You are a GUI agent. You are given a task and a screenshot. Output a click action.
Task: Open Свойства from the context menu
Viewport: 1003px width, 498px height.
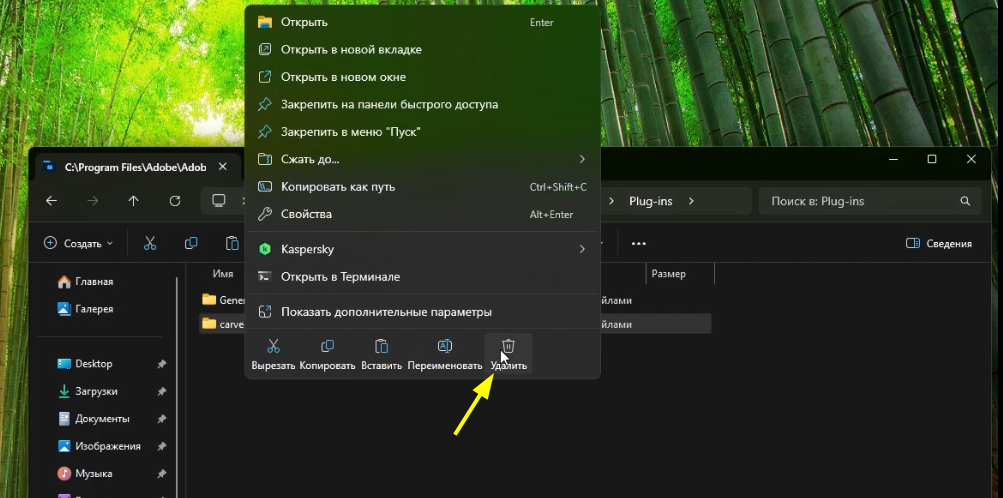coord(422,214)
